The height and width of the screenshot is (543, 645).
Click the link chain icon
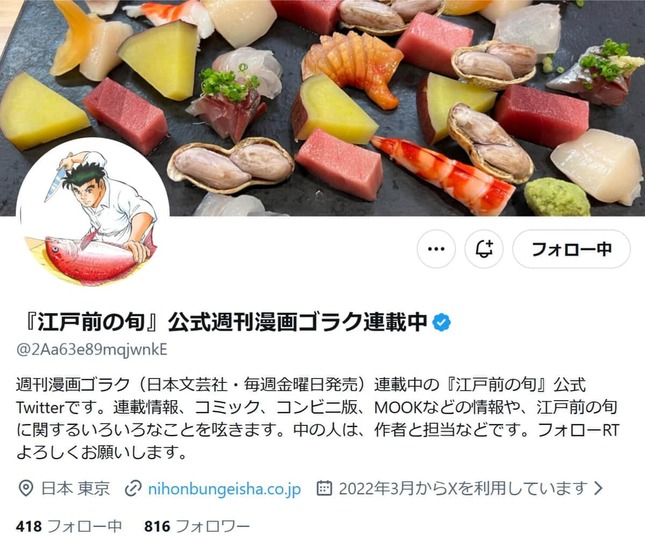pyautogui.click(x=133, y=489)
